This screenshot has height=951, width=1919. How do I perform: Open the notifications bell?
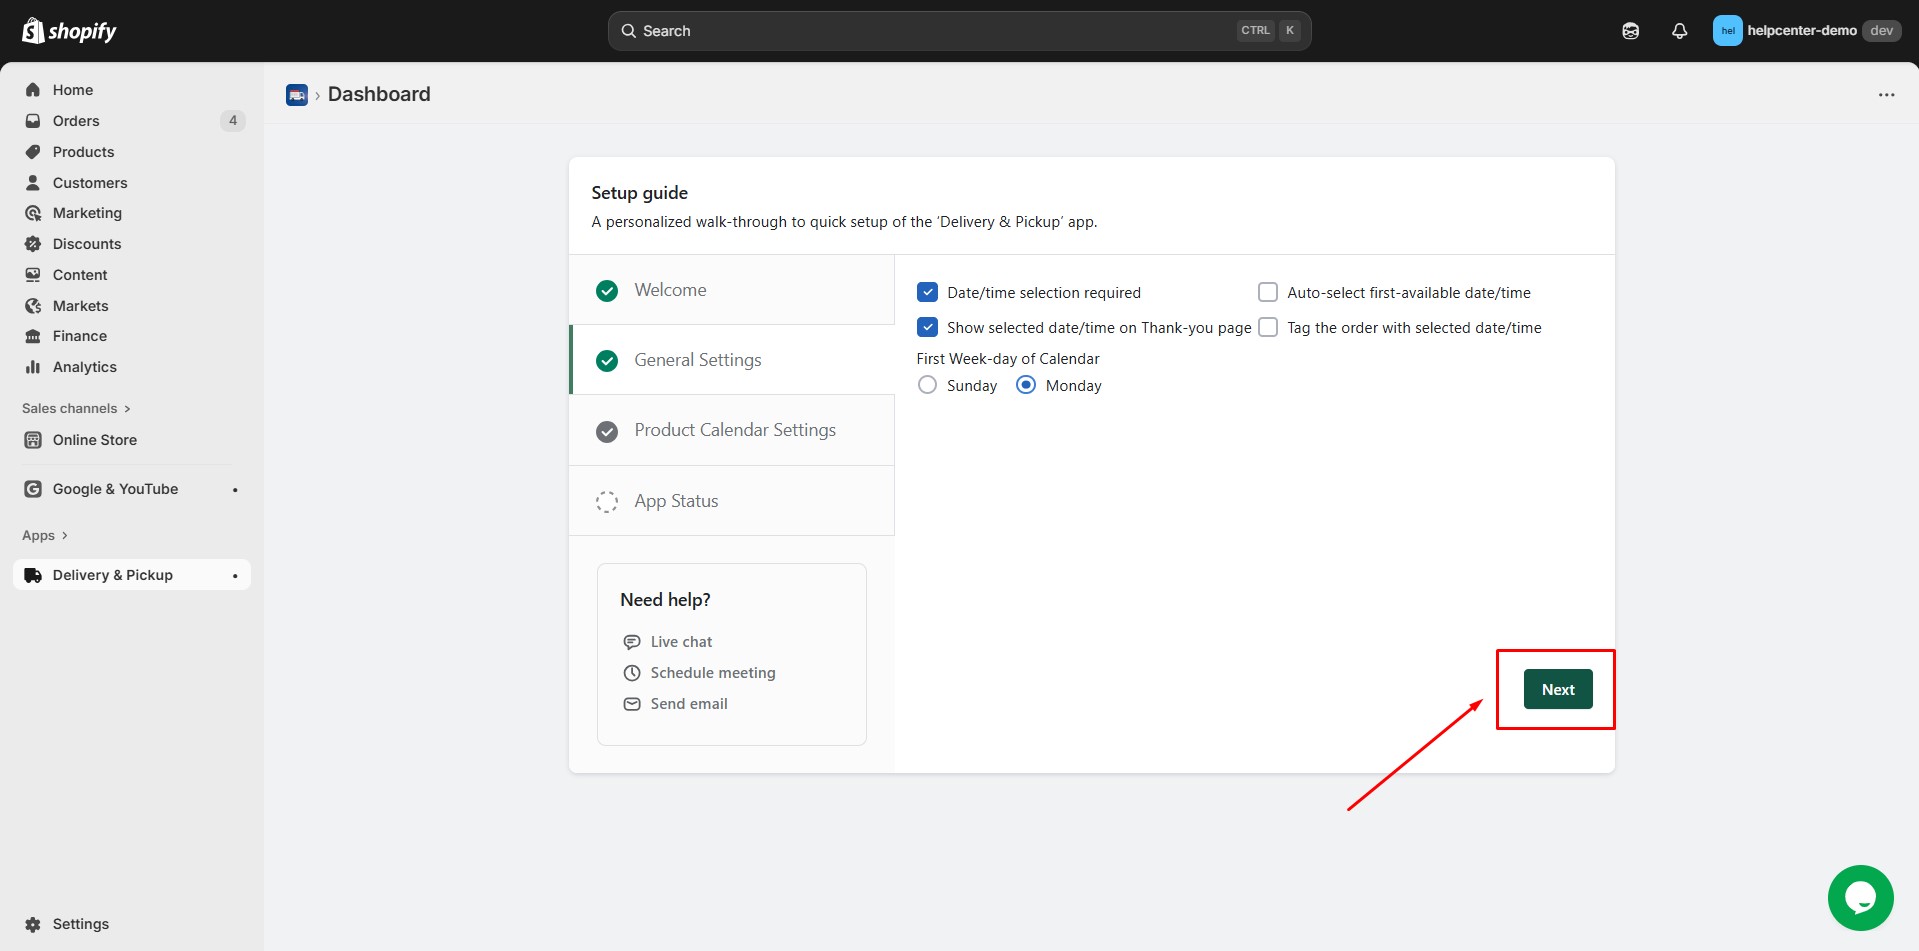1679,31
